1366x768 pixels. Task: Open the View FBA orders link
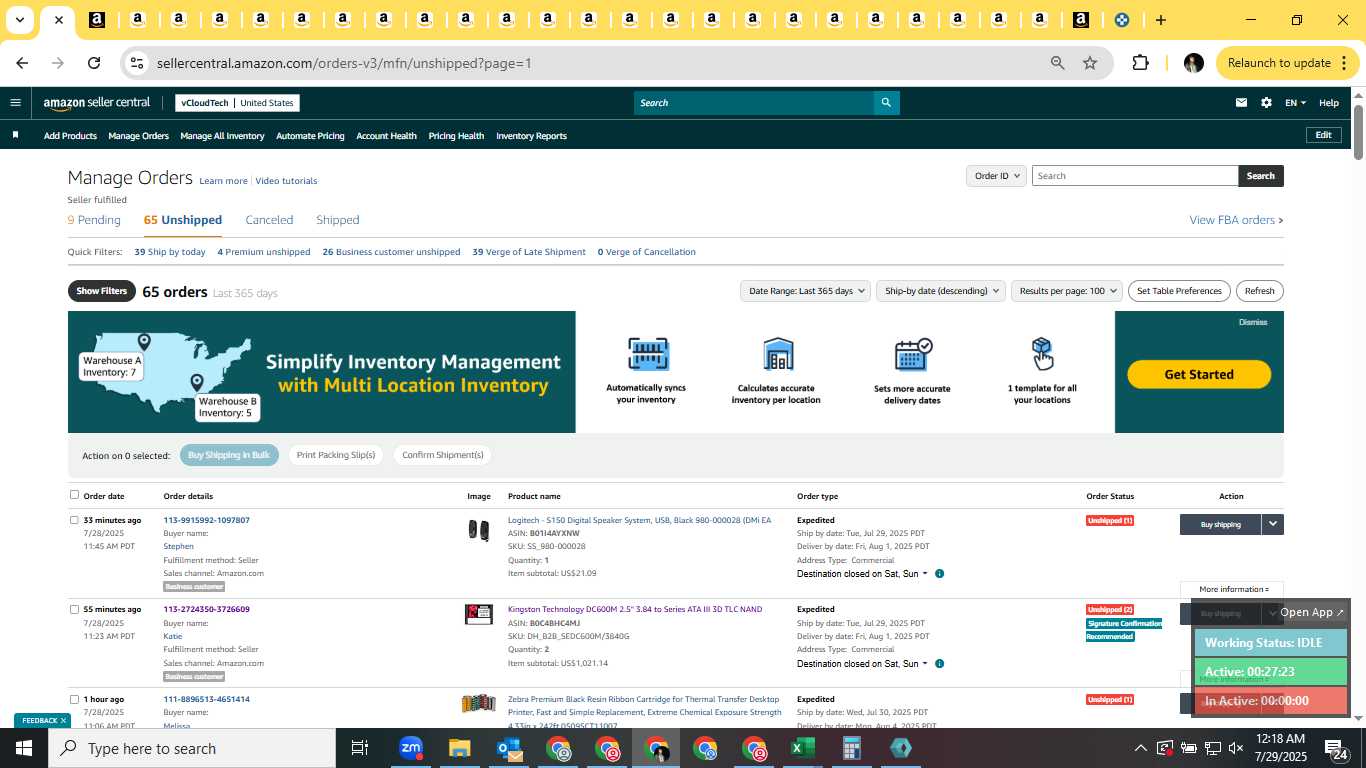(1236, 220)
